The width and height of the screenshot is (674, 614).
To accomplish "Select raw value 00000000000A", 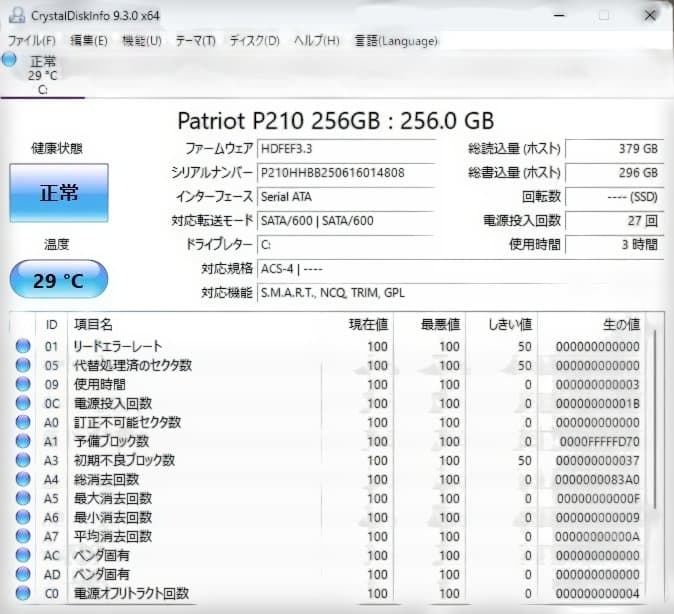I will pyautogui.click(x=597, y=537).
